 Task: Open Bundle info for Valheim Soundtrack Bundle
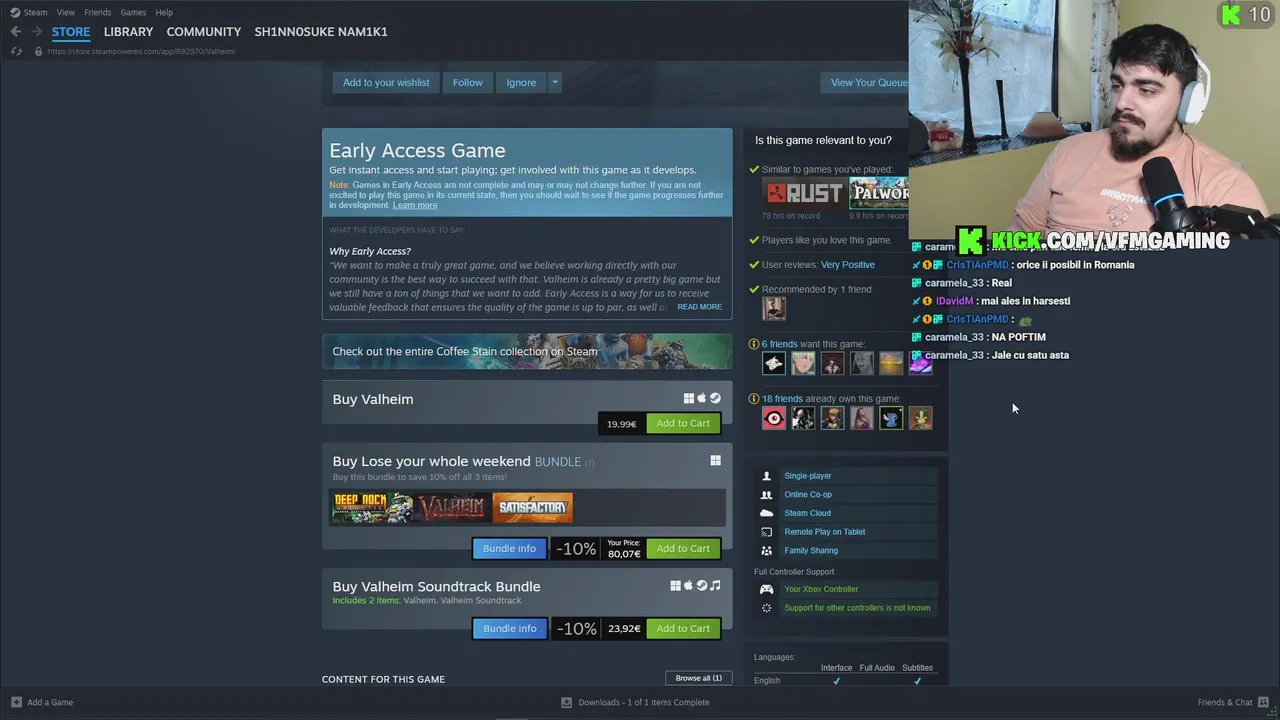coord(509,628)
